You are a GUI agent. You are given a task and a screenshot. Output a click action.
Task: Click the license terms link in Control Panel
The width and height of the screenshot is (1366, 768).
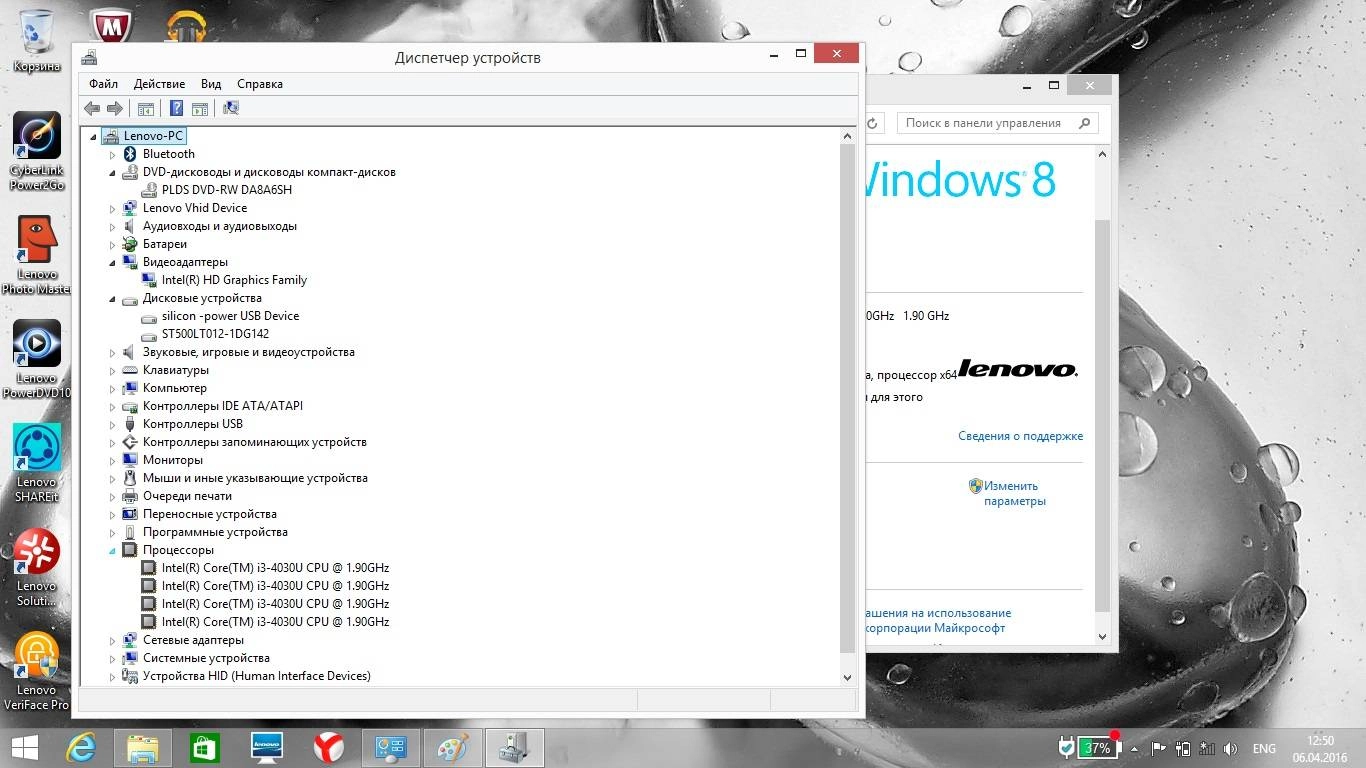938,620
